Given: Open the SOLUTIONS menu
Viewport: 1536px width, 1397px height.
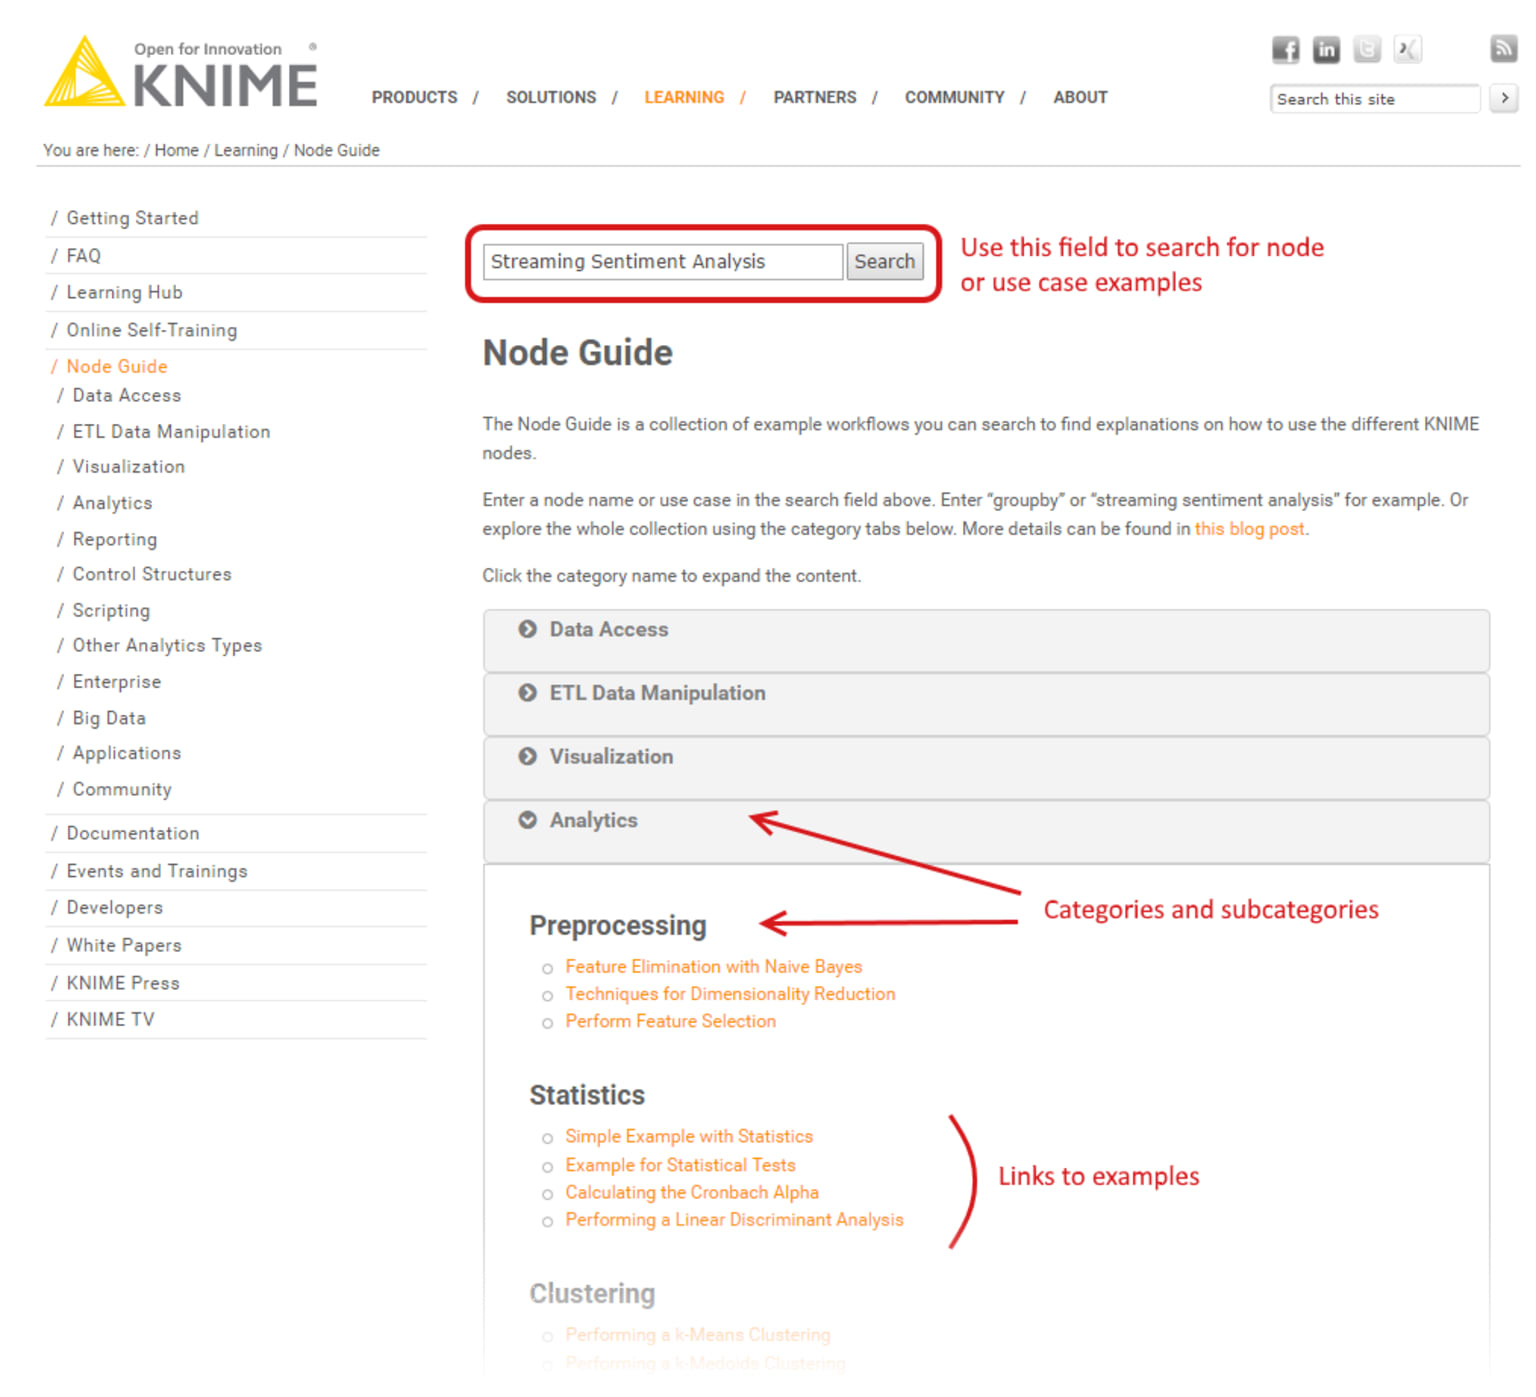Looking at the screenshot, I should (551, 97).
